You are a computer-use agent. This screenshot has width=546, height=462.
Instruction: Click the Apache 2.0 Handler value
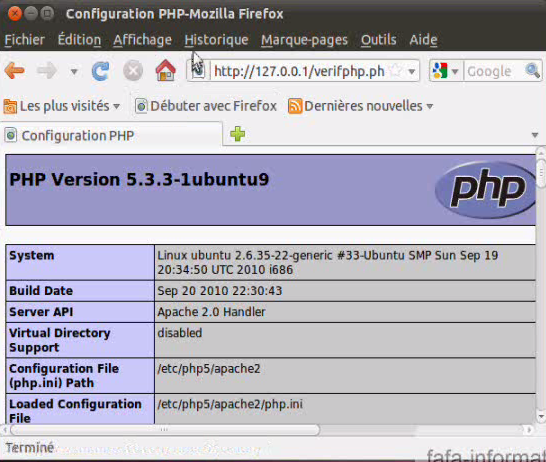[211, 312]
